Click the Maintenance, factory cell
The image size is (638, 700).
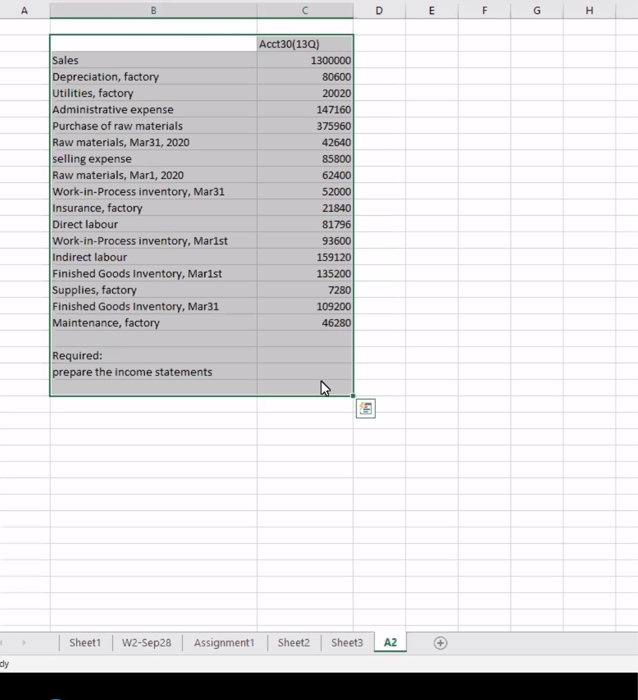point(154,323)
